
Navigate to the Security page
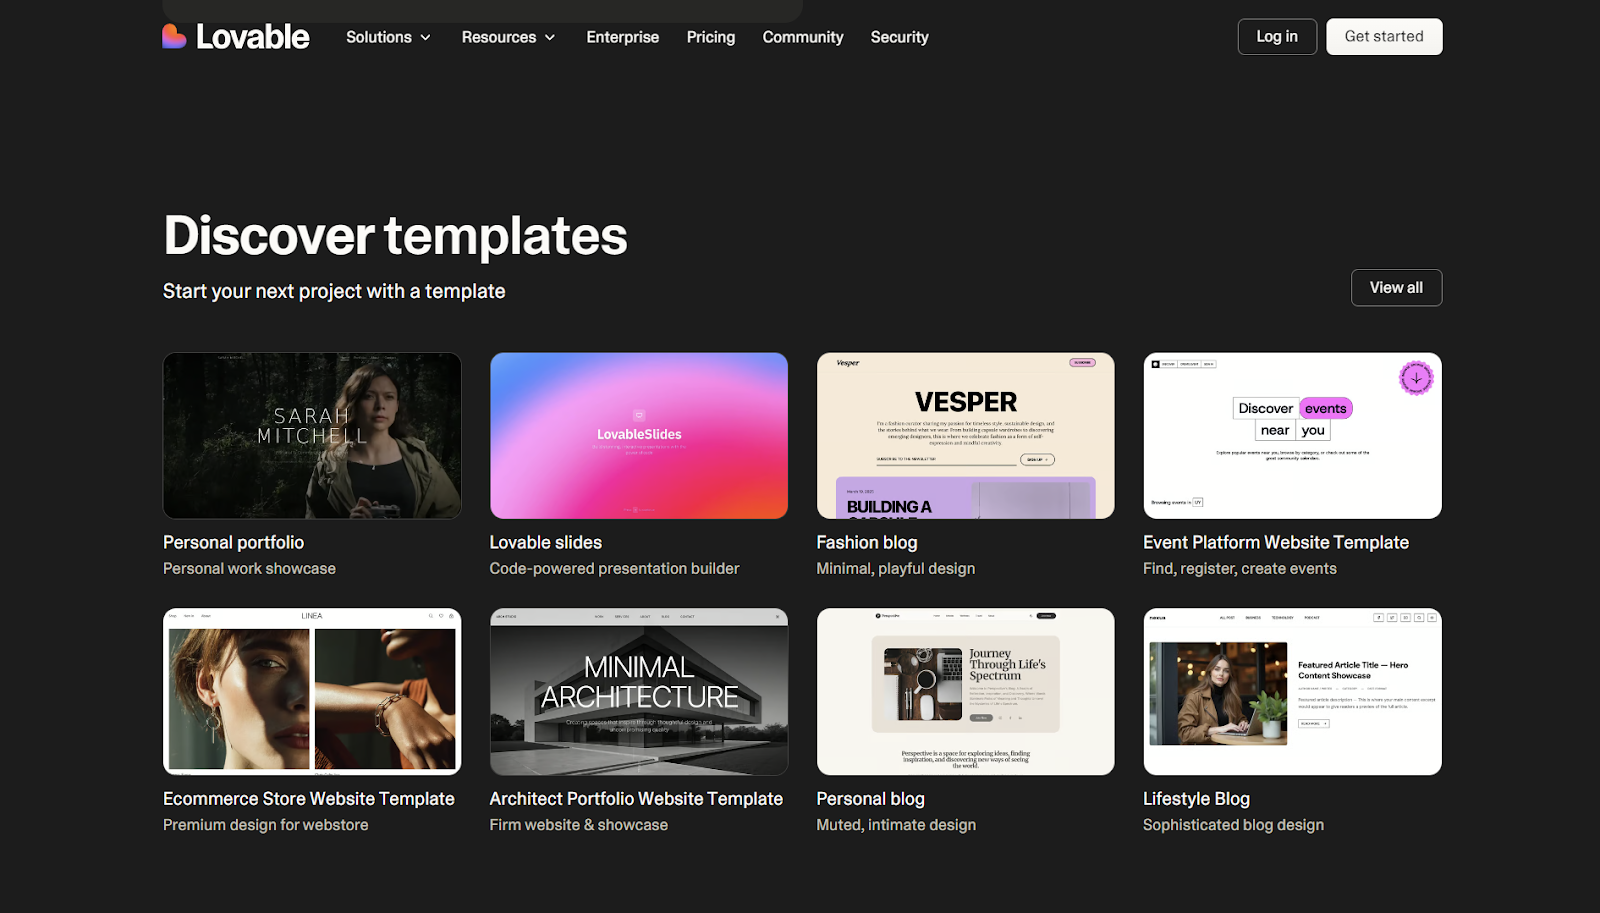click(x=899, y=37)
